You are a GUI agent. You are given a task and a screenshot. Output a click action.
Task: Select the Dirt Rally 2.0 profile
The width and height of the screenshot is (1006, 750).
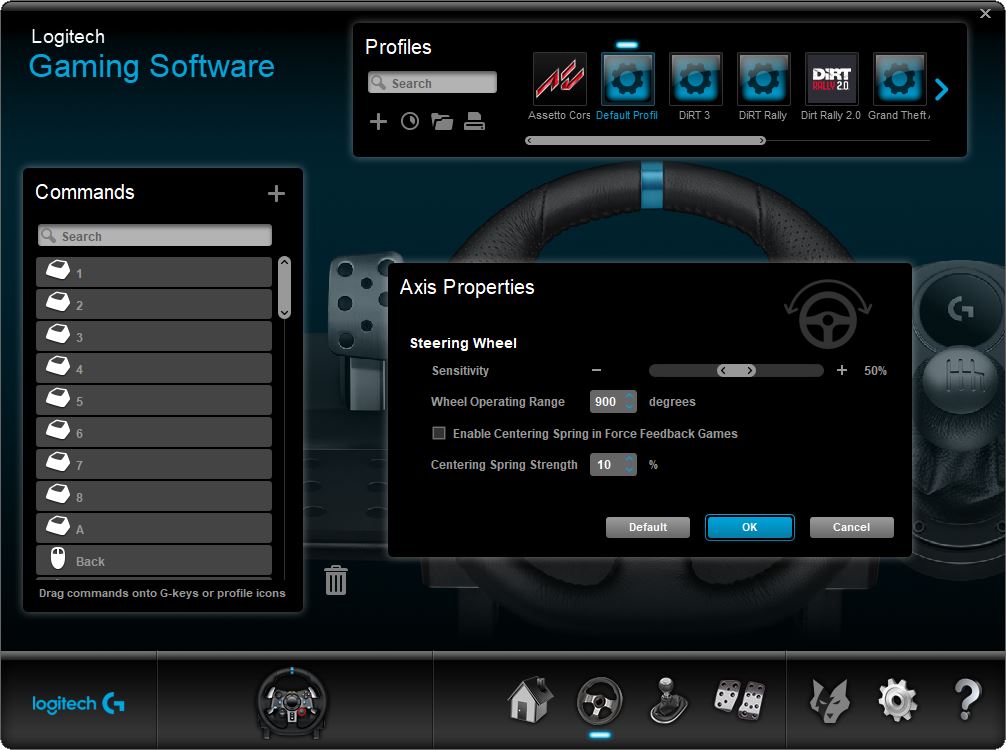coord(831,87)
